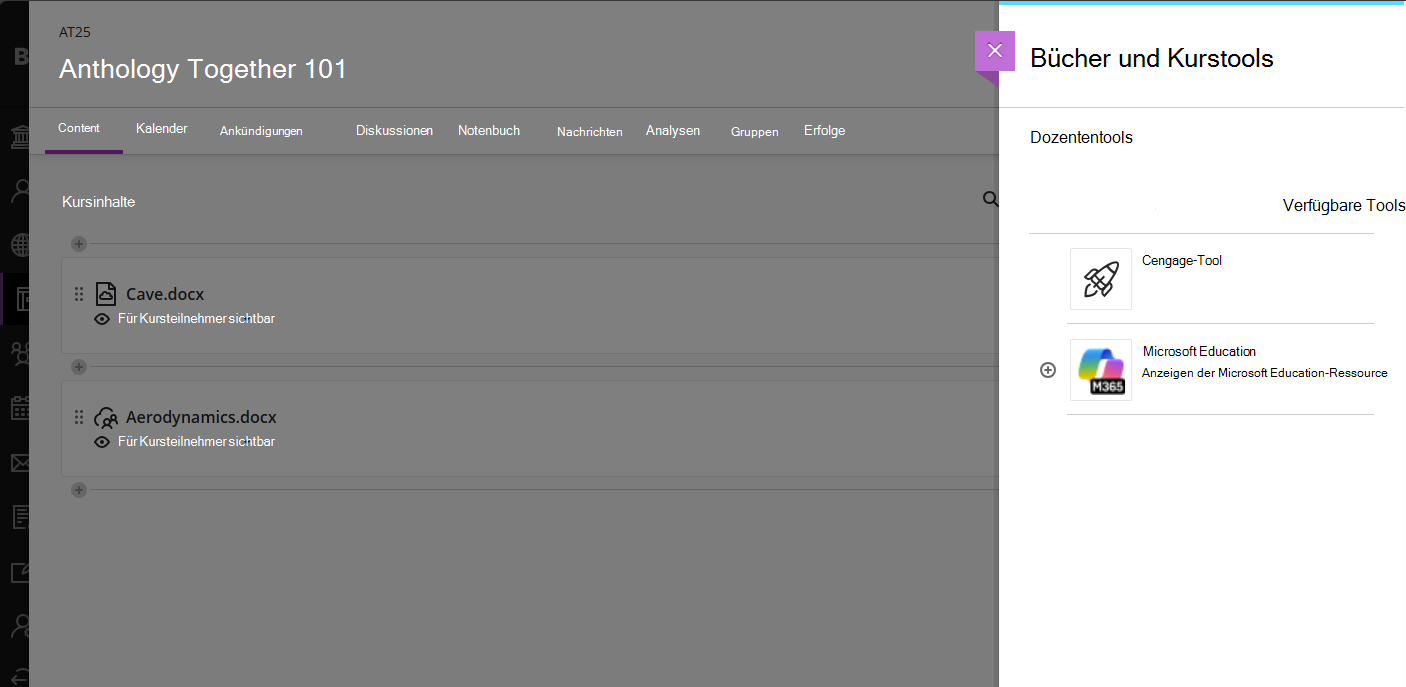The width and height of the screenshot is (1406, 687).
Task: Open the Diskussionen tab
Action: (394, 131)
